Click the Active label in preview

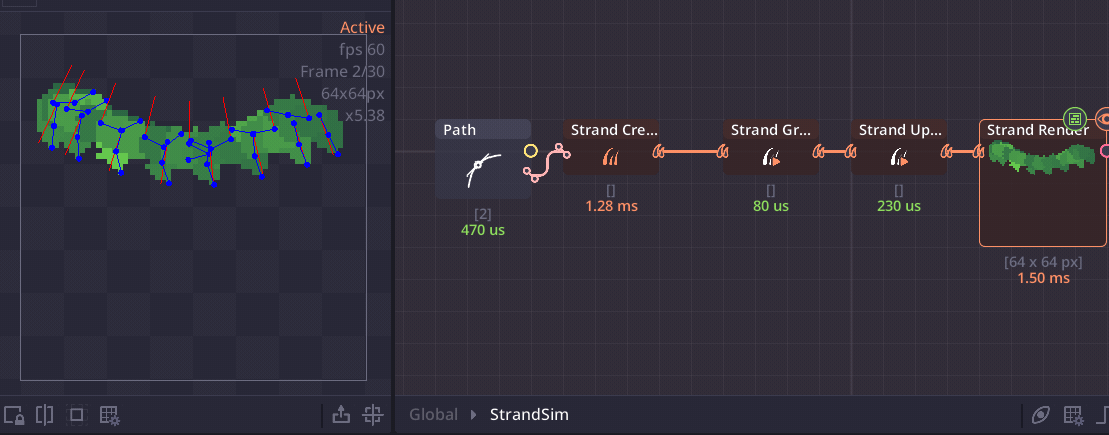click(362, 28)
